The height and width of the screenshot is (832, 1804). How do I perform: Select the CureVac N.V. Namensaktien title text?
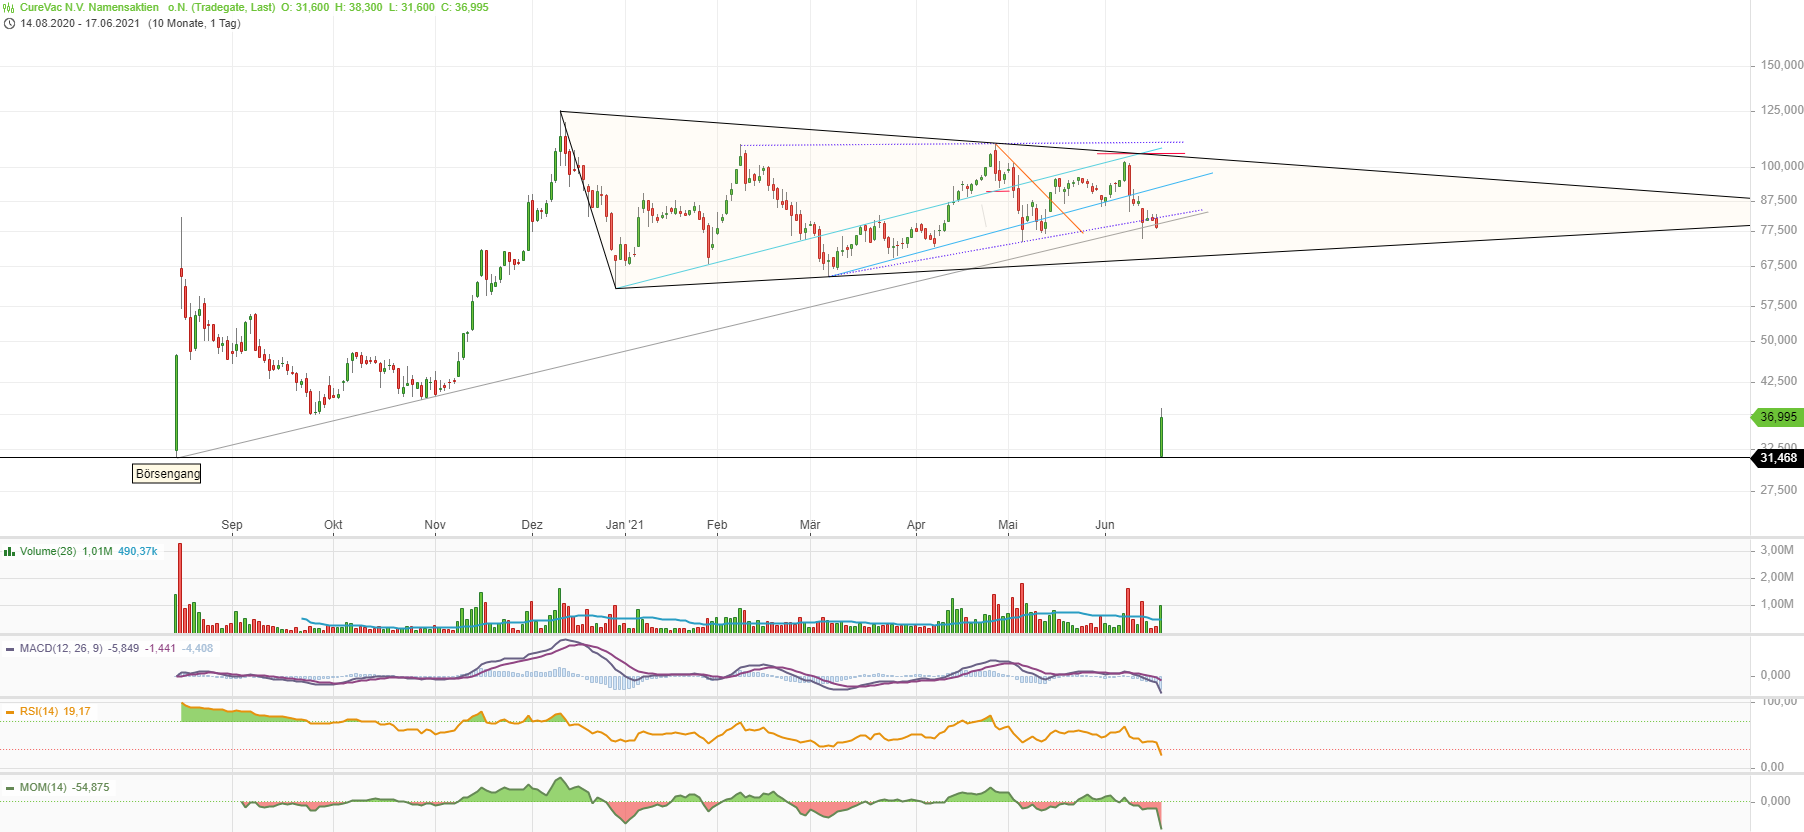(x=89, y=7)
